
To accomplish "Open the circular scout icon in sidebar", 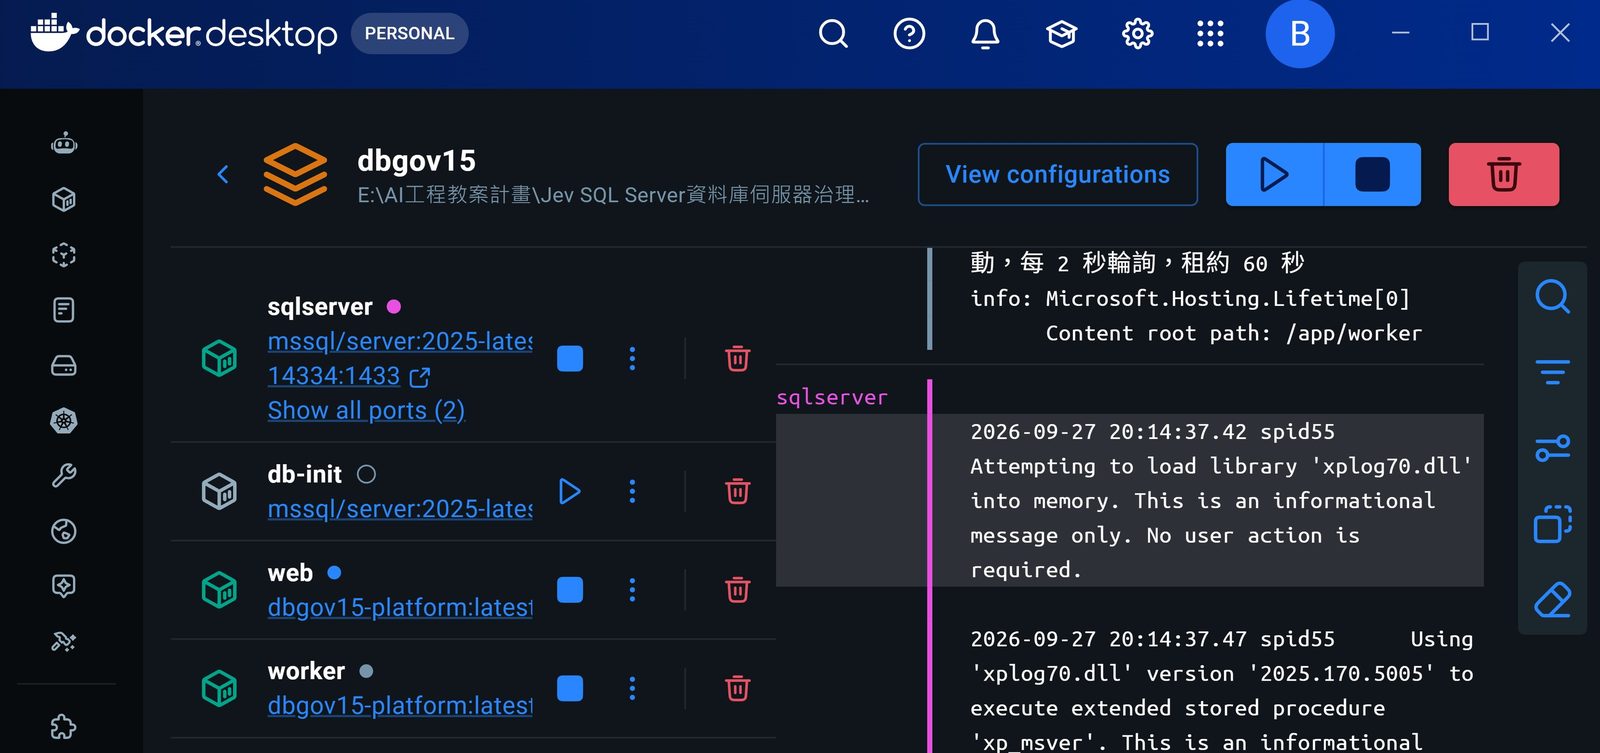I will pos(64,531).
